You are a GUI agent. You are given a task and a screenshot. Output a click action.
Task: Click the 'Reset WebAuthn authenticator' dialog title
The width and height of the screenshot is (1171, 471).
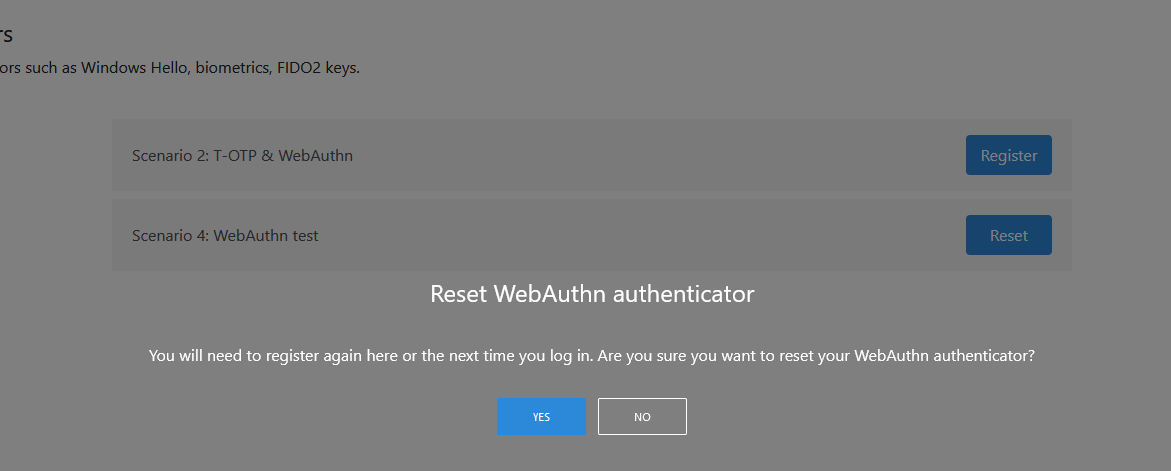coord(591,294)
